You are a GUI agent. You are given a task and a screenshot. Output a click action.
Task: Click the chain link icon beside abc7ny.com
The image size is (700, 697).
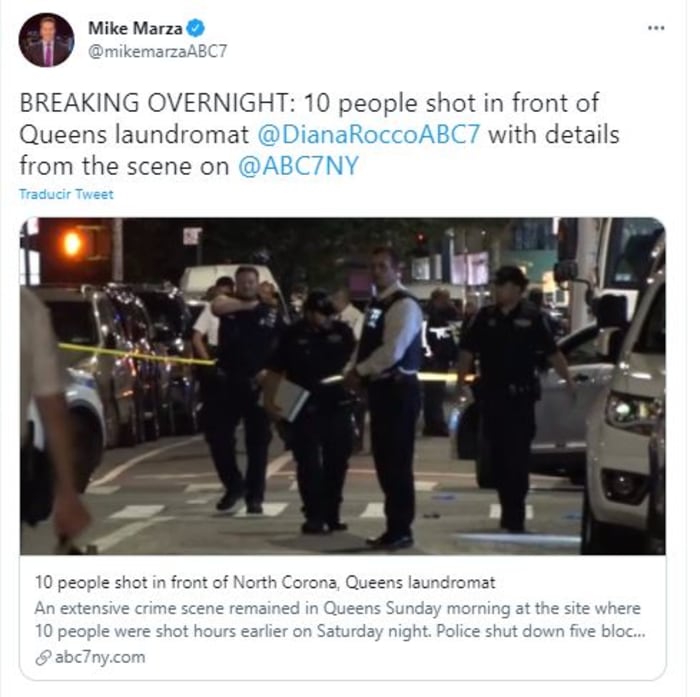coord(43,657)
